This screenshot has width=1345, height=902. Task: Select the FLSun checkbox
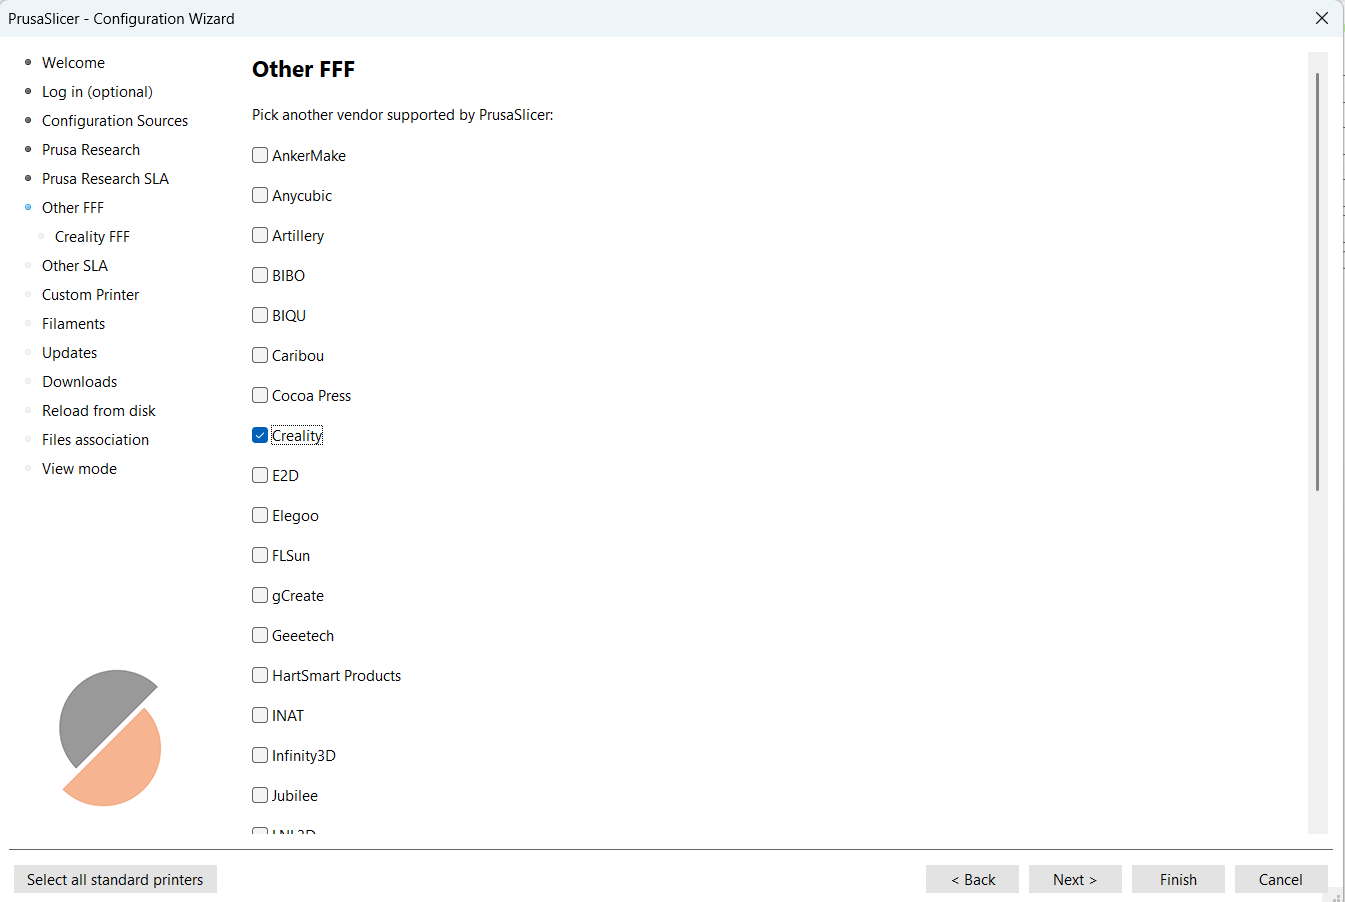260,556
